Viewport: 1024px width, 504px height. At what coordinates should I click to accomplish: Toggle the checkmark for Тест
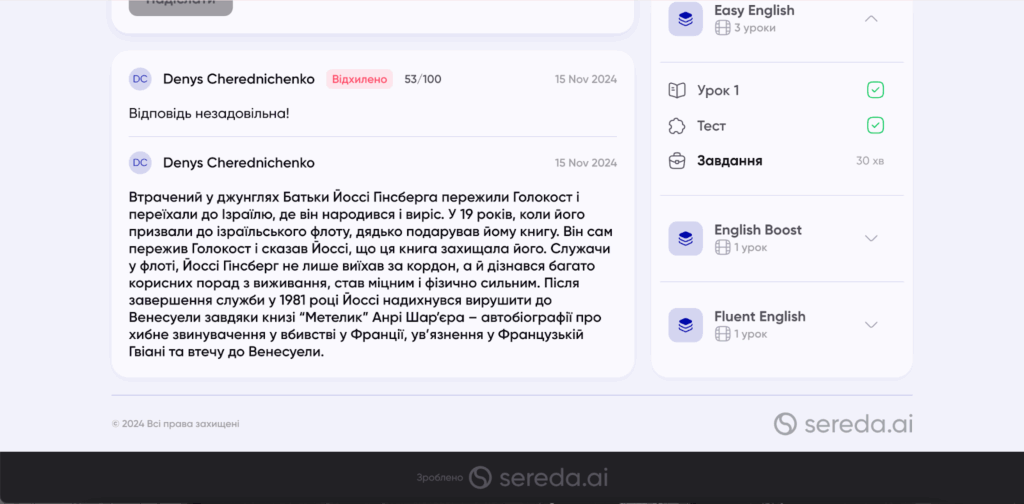pyautogui.click(x=875, y=125)
